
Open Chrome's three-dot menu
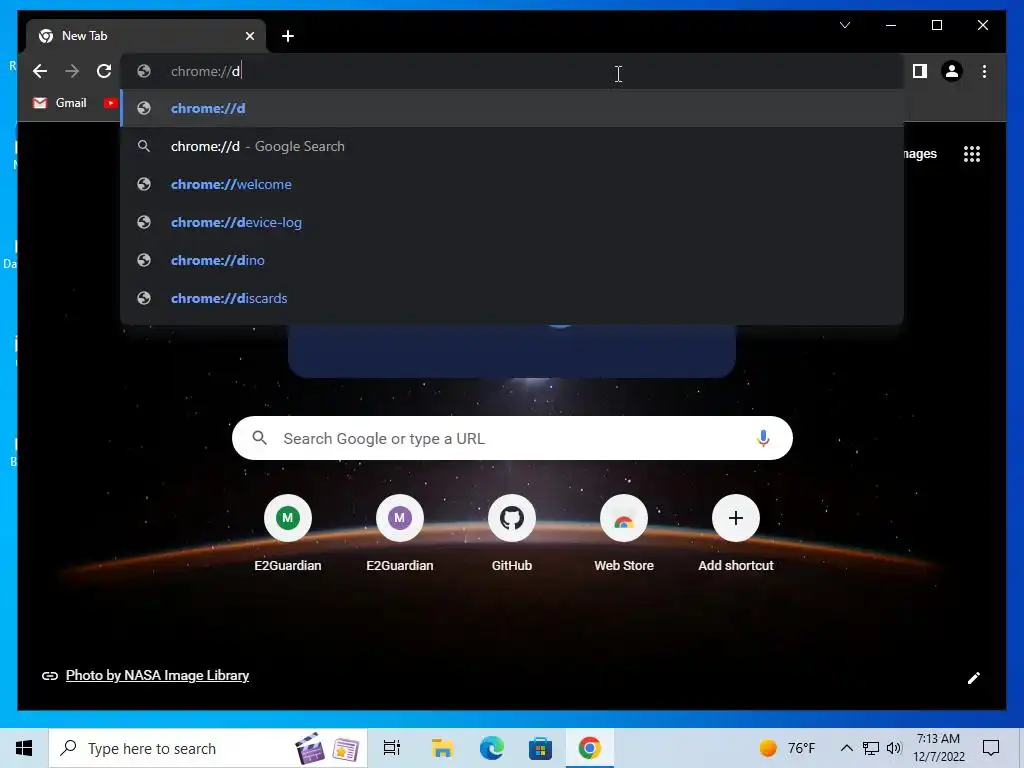click(984, 71)
